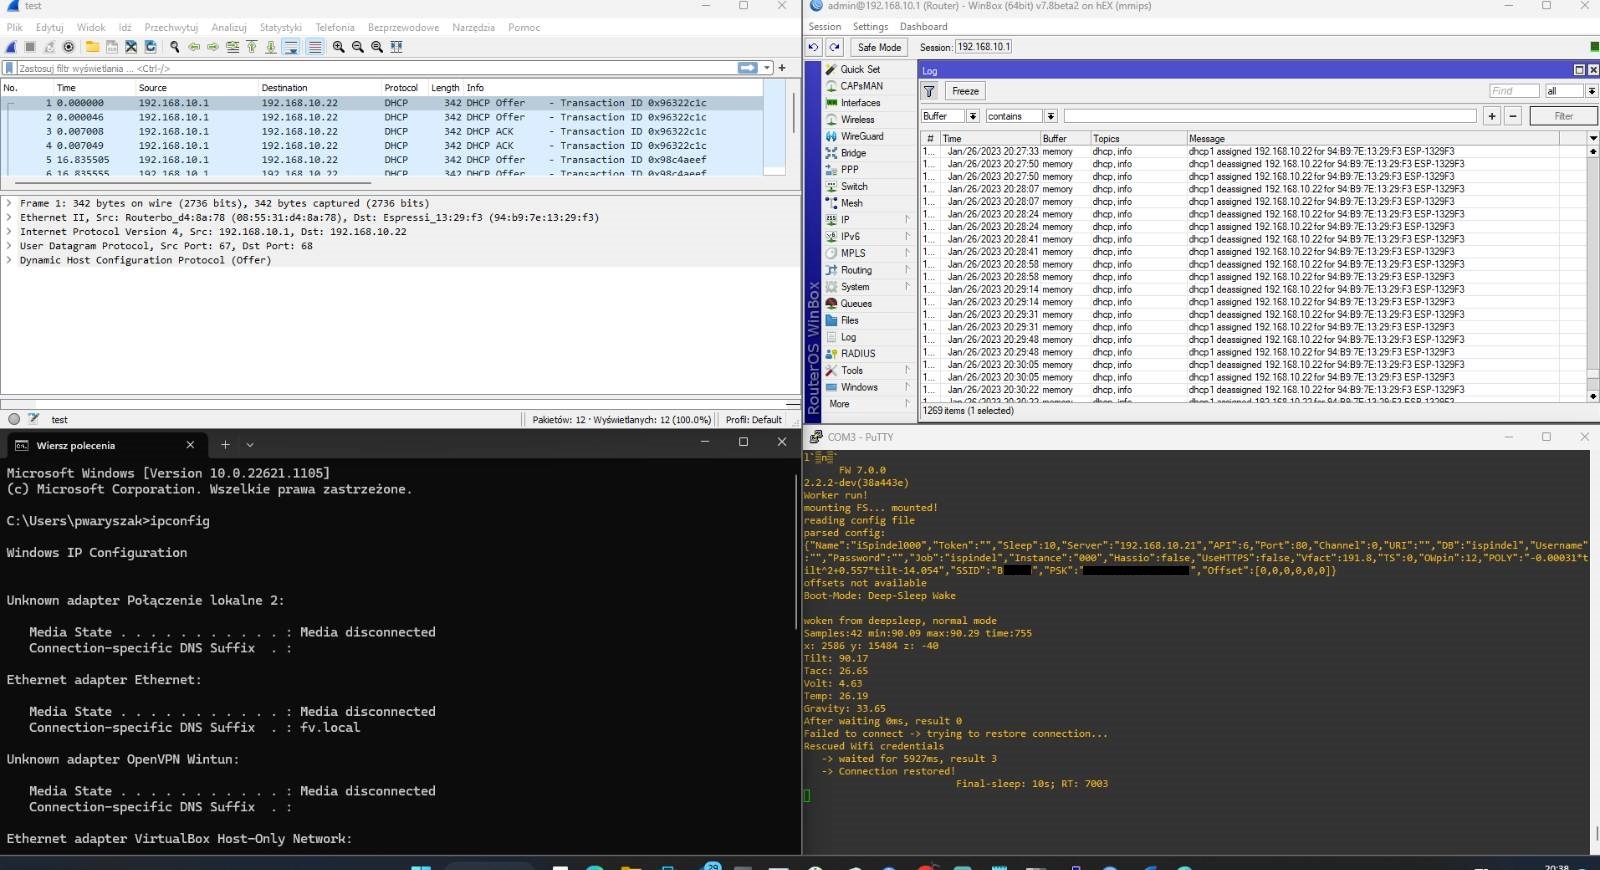Image resolution: width=1600 pixels, height=870 pixels.
Task: Toggle Freeze in the Log window
Action: click(965, 91)
